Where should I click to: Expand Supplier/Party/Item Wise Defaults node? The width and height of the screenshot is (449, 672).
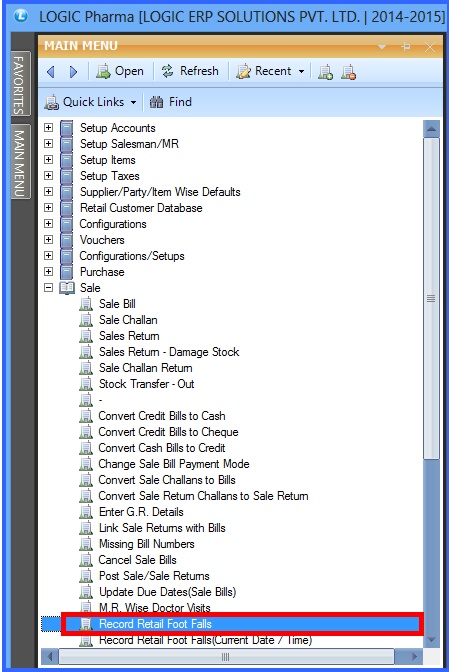(48, 192)
